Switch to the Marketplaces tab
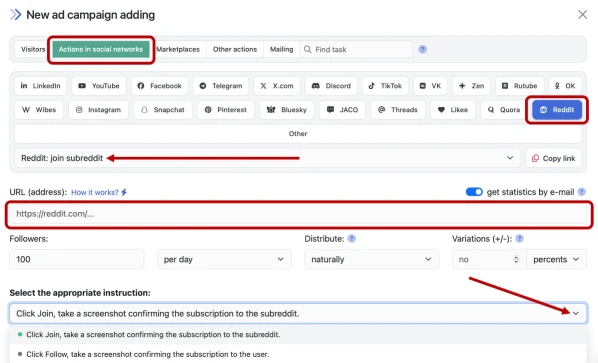This screenshot has height=363, width=598. [x=178, y=49]
